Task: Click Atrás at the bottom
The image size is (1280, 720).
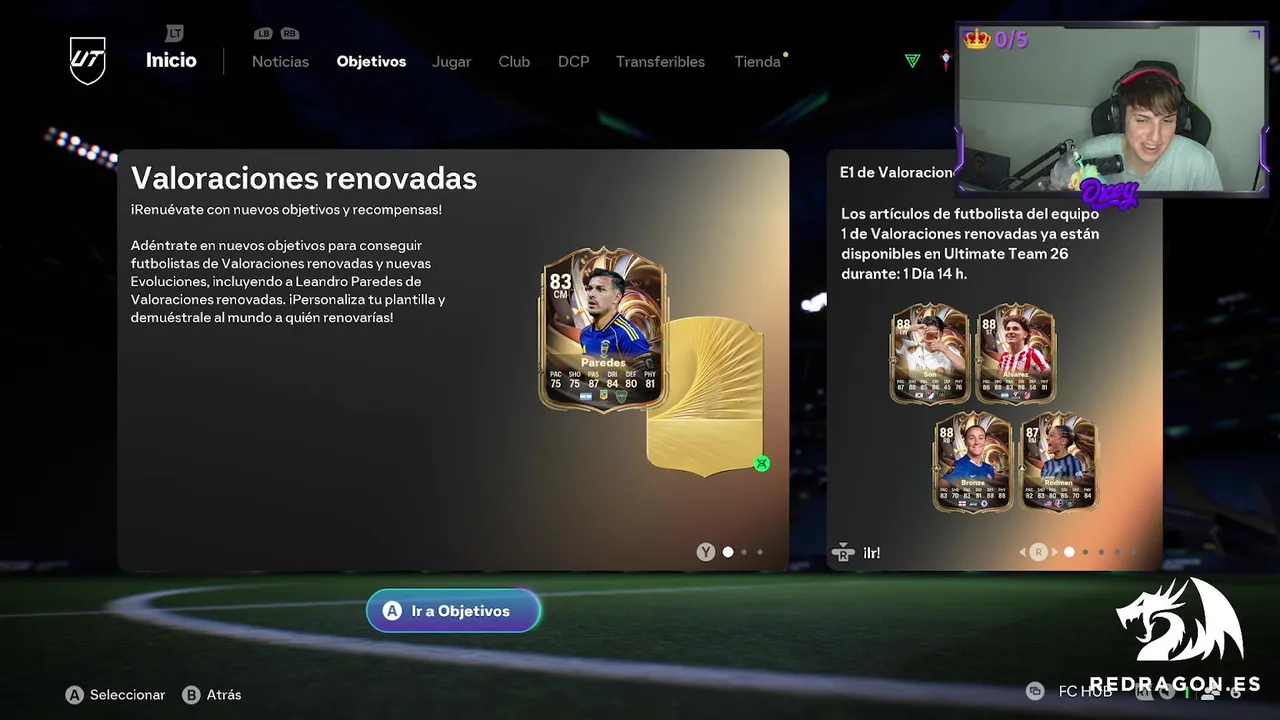Action: click(x=224, y=695)
